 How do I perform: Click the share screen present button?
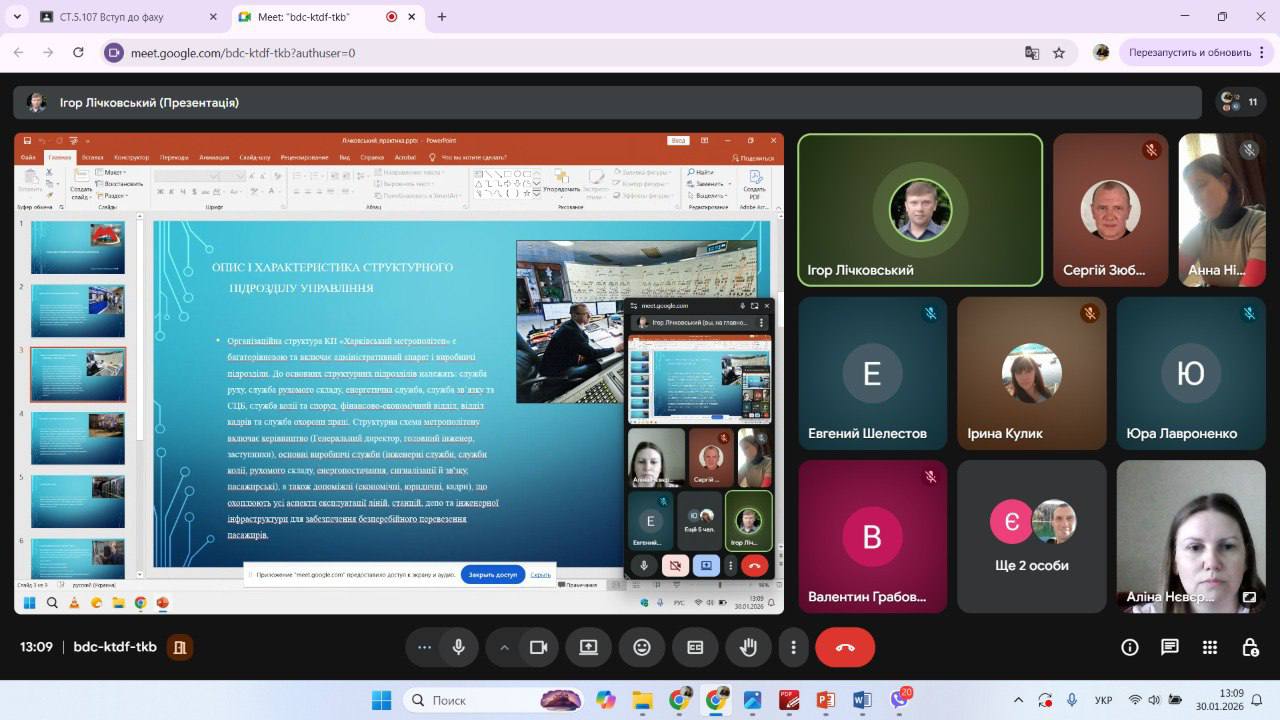point(588,647)
